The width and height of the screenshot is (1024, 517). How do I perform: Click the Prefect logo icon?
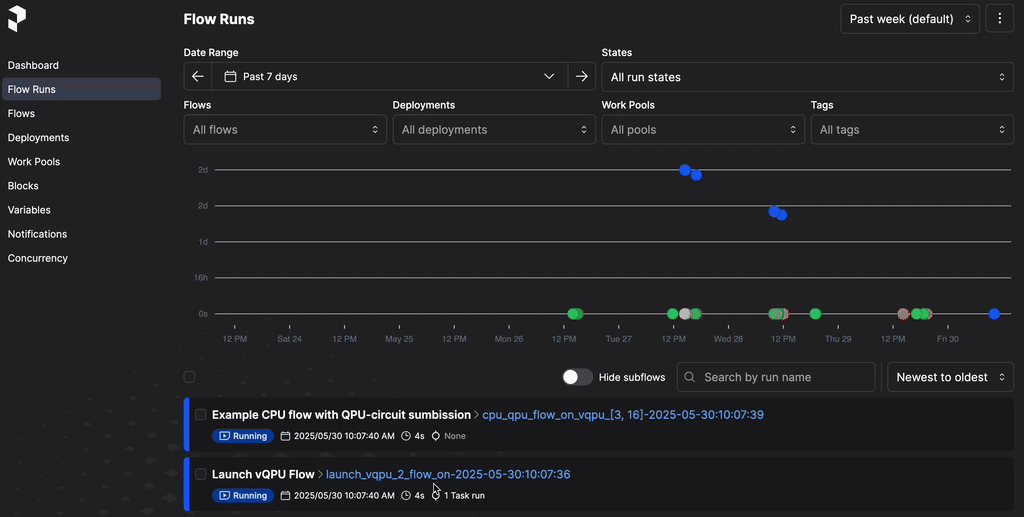pyautogui.click(x=16, y=19)
